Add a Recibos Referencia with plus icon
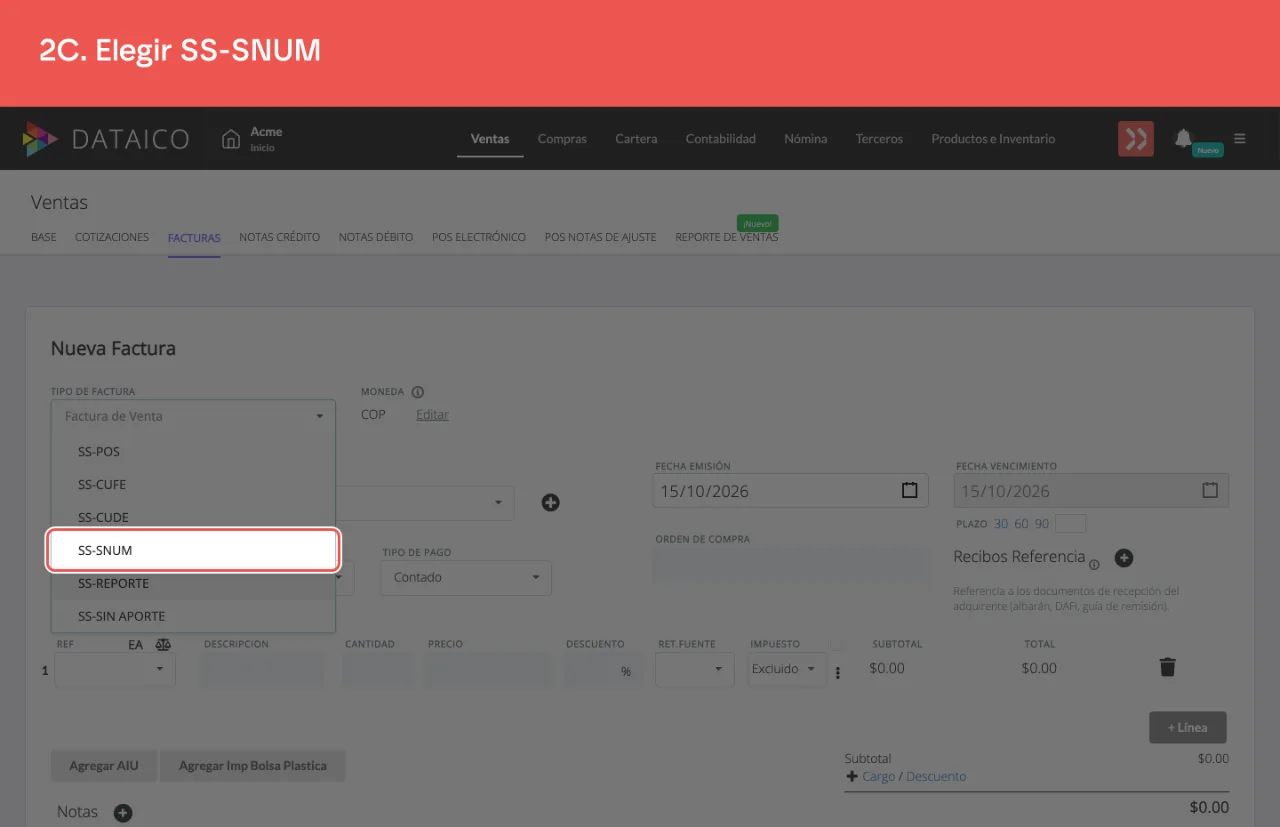Screen dimensions: 1280x827 pos(1123,558)
